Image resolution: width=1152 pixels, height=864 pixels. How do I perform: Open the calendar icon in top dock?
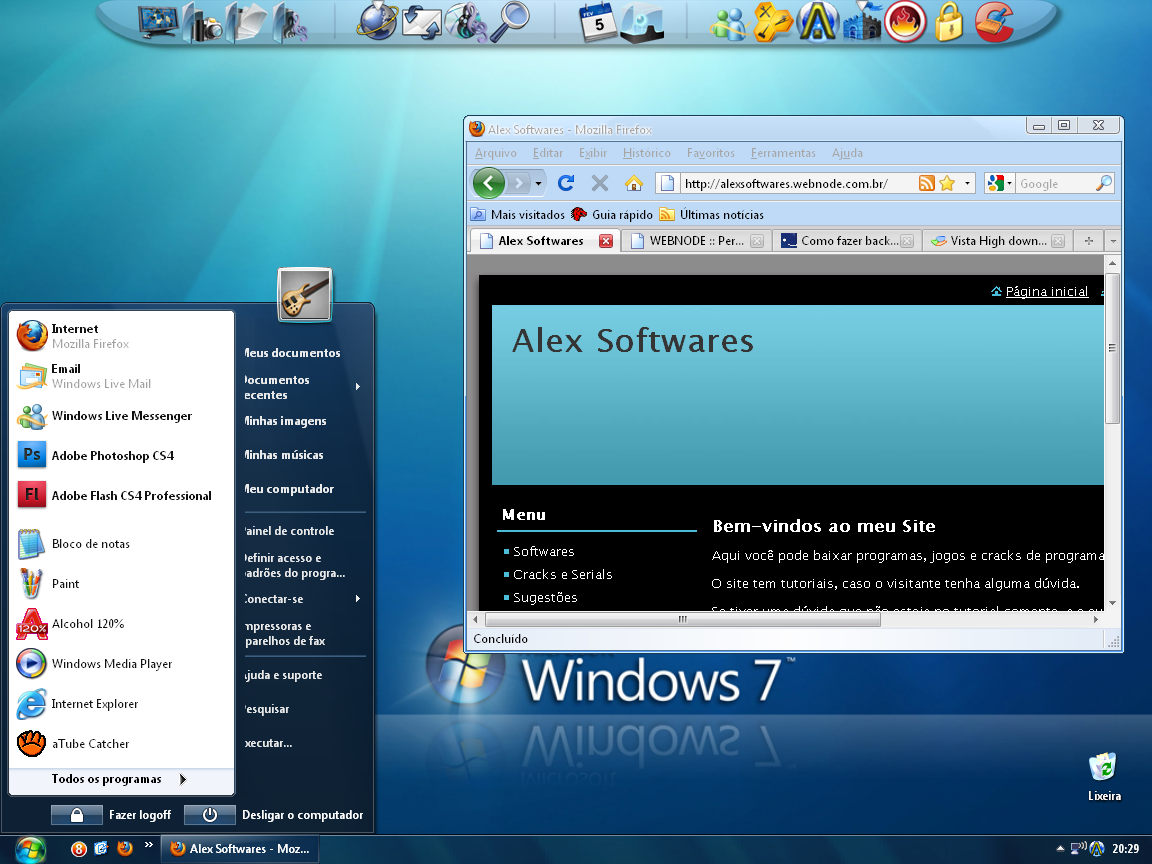click(598, 22)
